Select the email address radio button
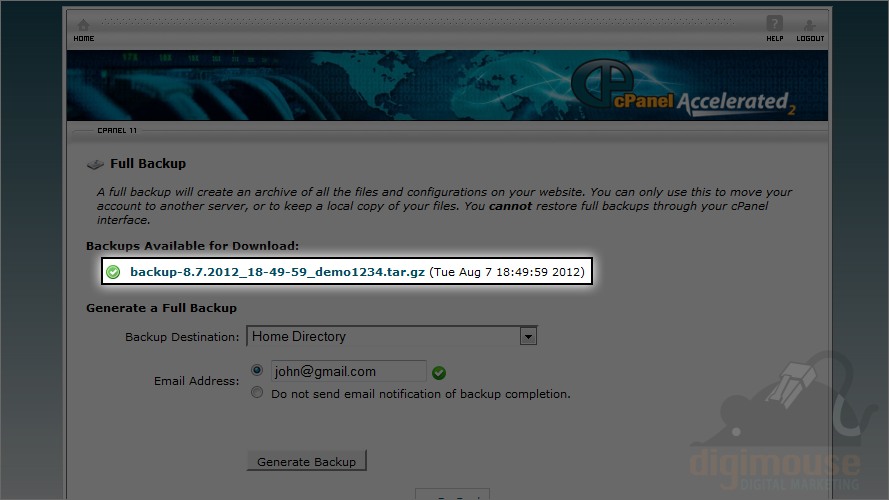Screen dimensions: 889x500 pos(257,370)
